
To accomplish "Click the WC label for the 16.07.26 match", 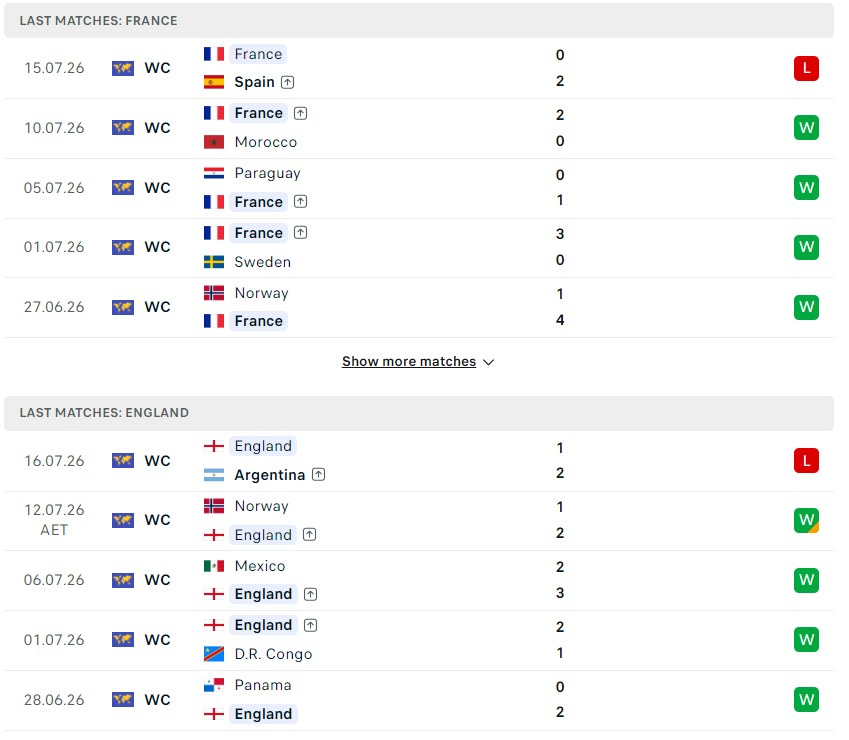I will coord(158,461).
